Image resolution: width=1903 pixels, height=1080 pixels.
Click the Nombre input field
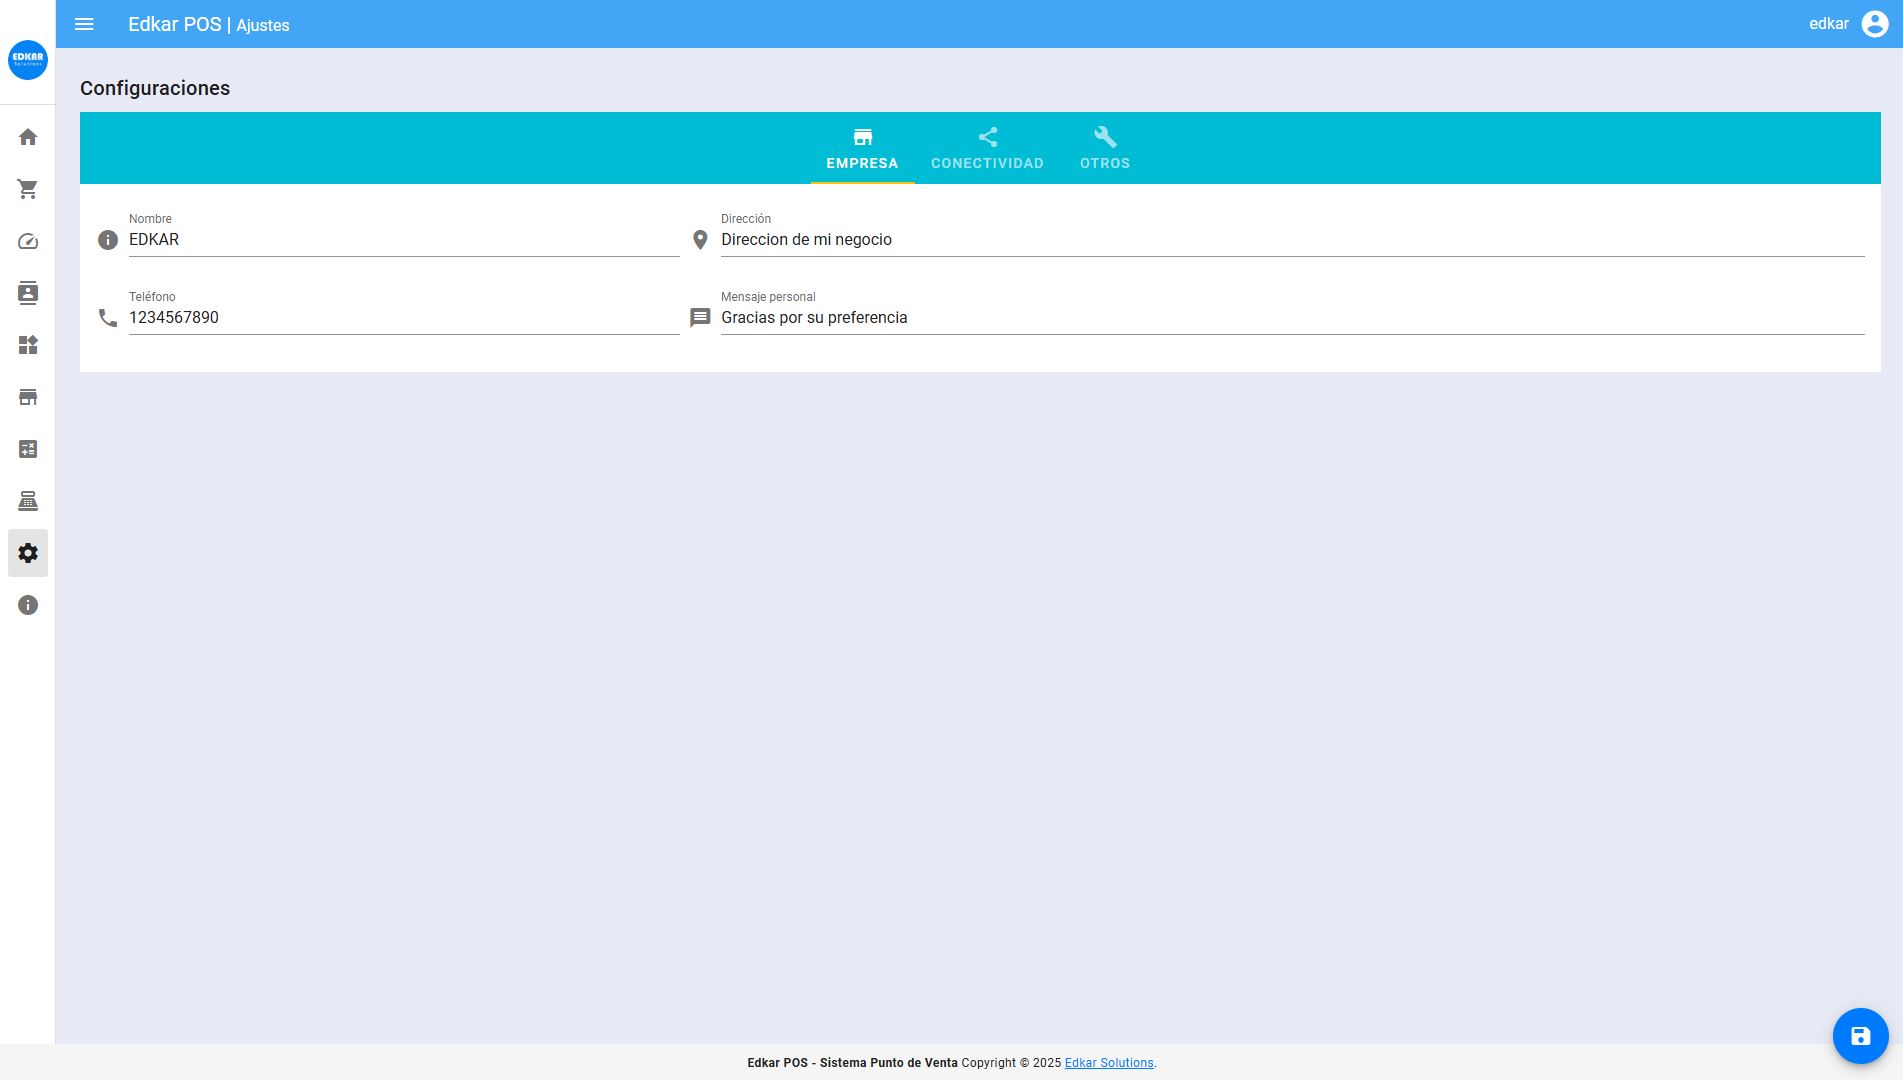[x=403, y=240]
